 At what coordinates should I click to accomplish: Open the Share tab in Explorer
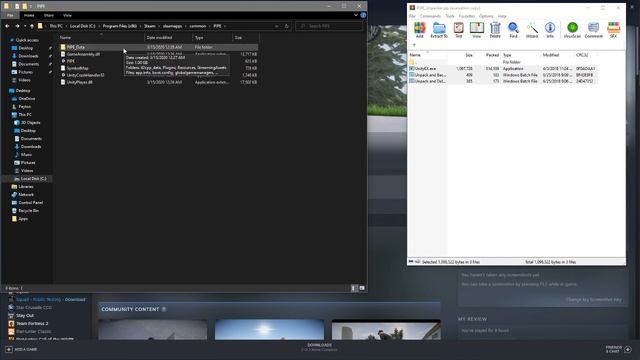49,15
